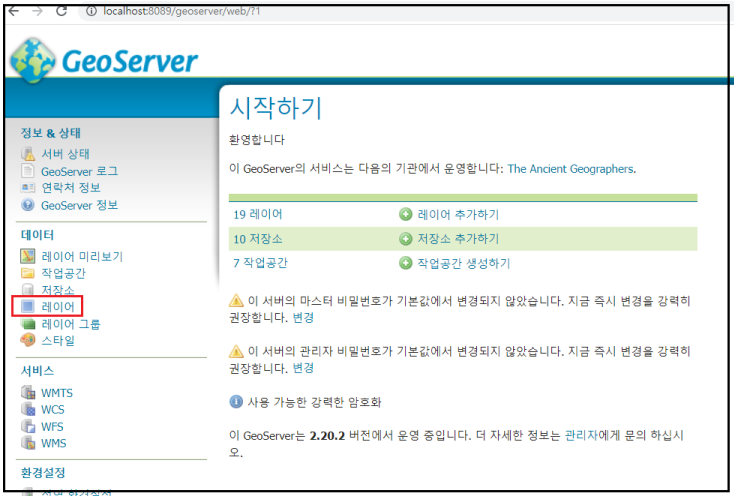This screenshot has height=496, width=734.
Task: Open the 19 레이어 count link
Action: pos(258,214)
